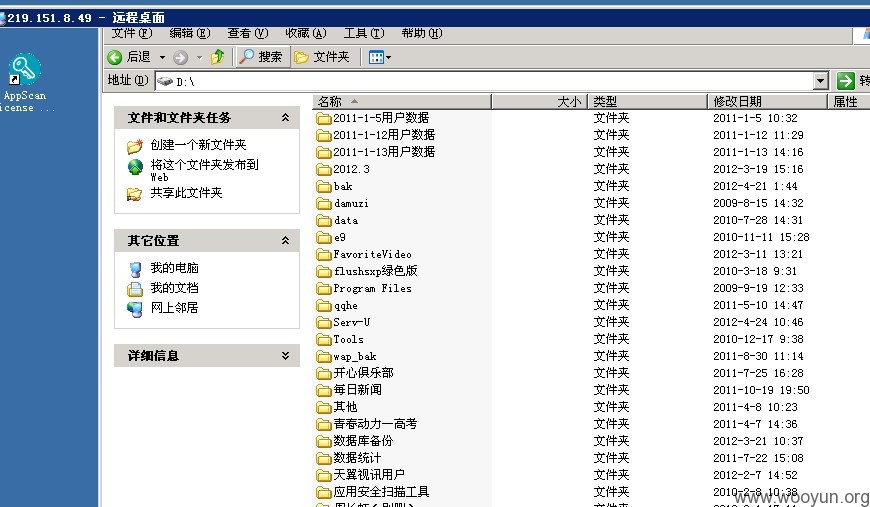Image resolution: width=870 pixels, height=507 pixels.
Task: Open the 工具(T) menu
Action: click(363, 33)
